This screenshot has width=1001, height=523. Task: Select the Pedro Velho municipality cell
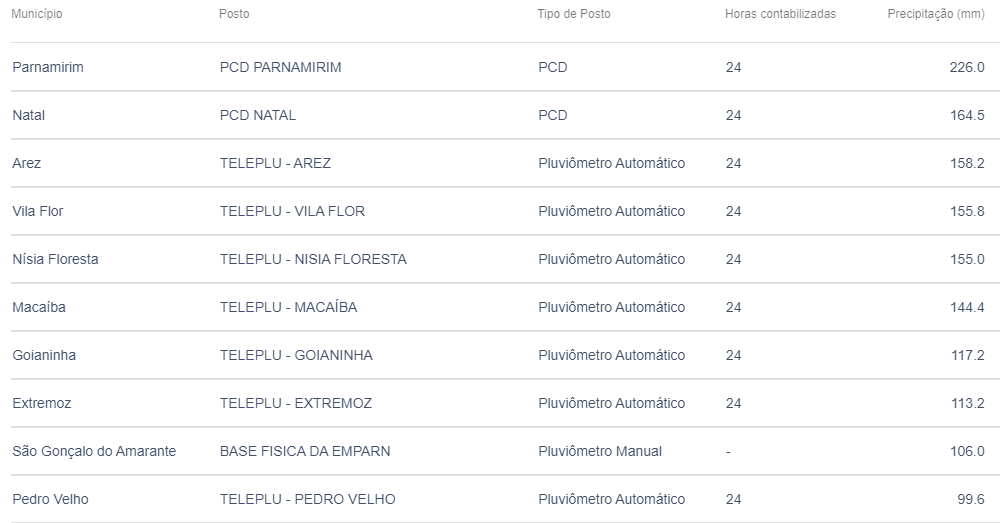tap(50, 499)
